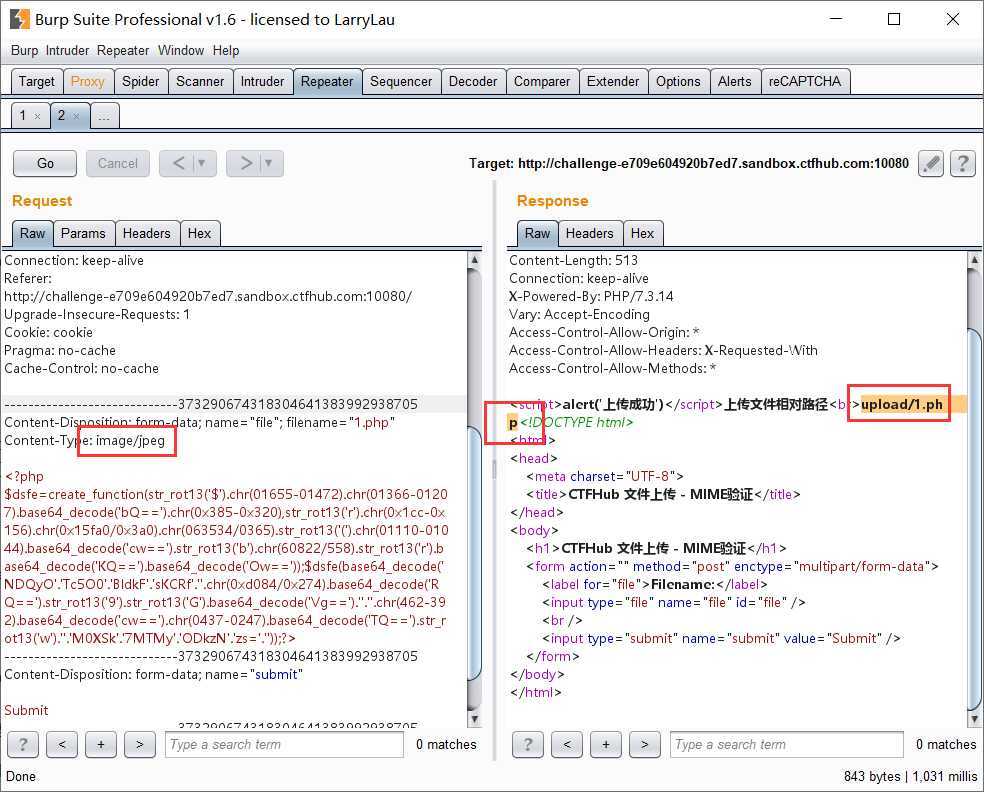Click the Done status text at bottom

click(21, 776)
